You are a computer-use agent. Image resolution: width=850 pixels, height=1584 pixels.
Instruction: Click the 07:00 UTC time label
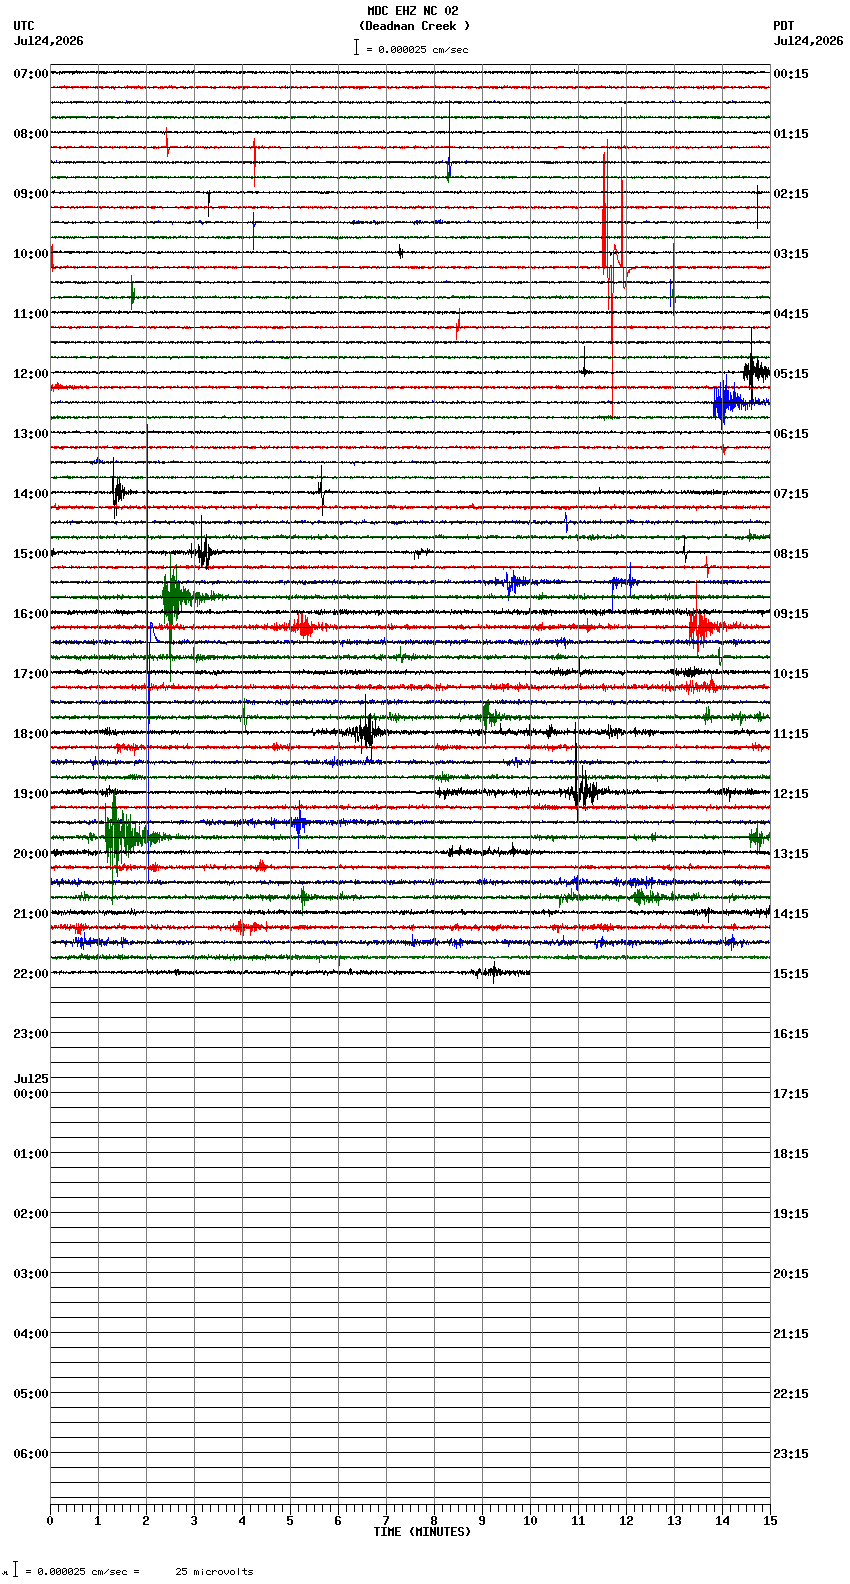click(30, 74)
